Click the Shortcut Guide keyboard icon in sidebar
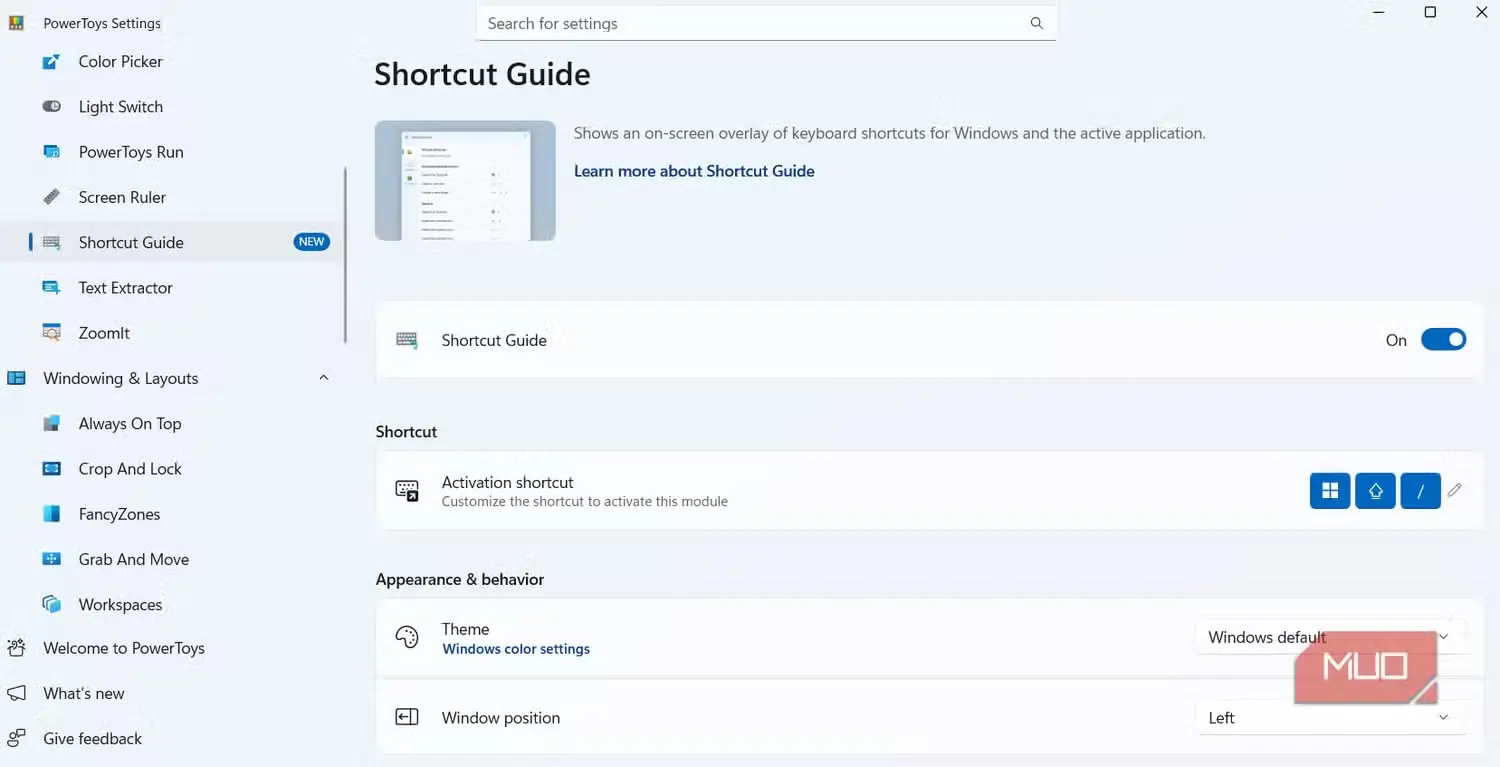Viewport: 1500px width, 767px height. [51, 243]
